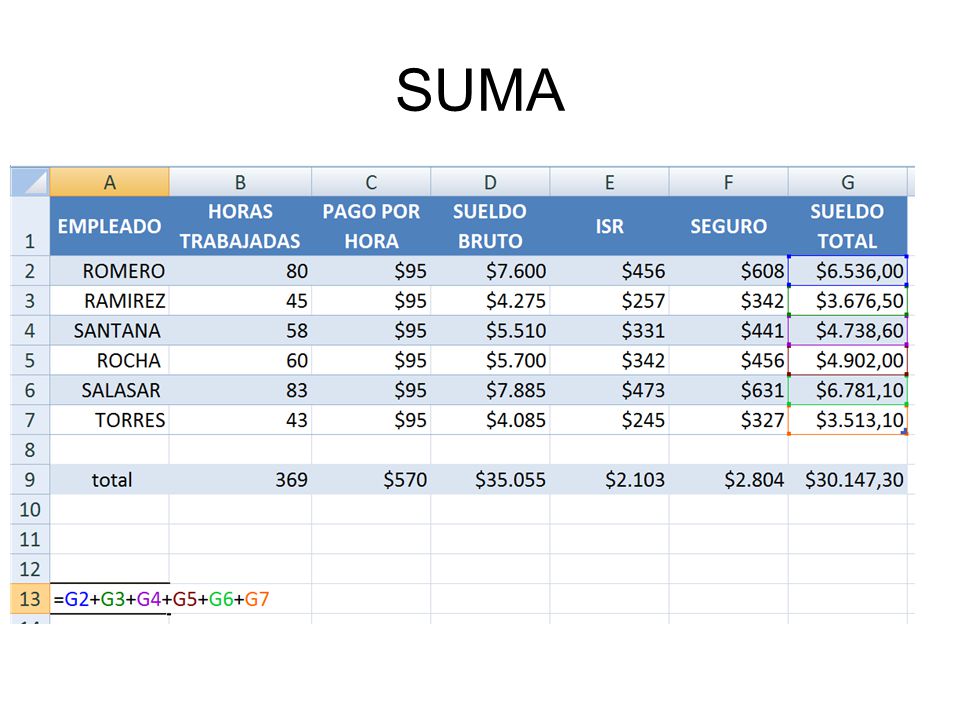
Task: Select column B header
Action: coord(240,182)
